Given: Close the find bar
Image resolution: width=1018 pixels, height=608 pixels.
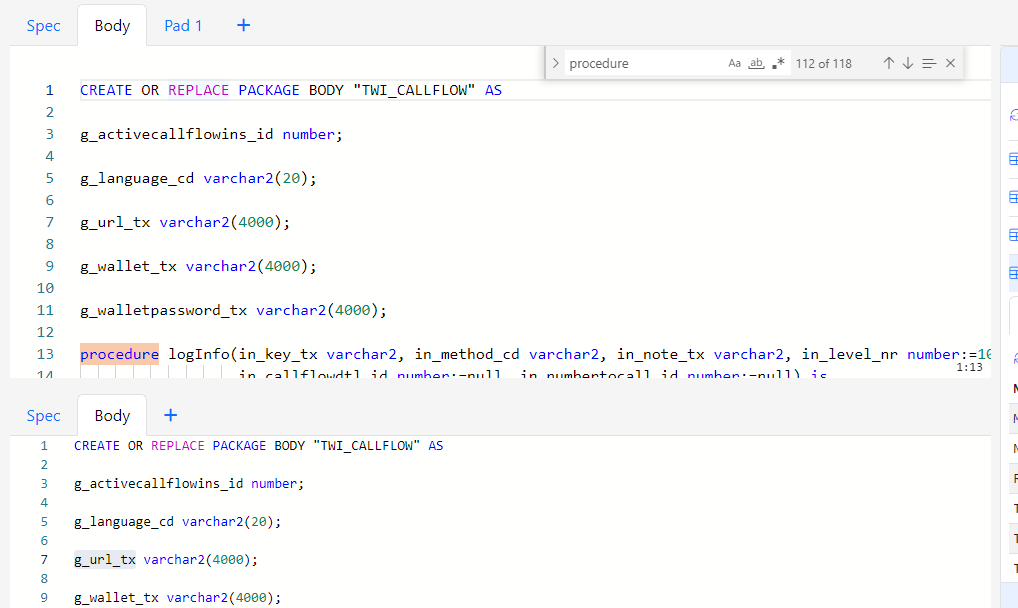Looking at the screenshot, I should pyautogui.click(x=950, y=63).
